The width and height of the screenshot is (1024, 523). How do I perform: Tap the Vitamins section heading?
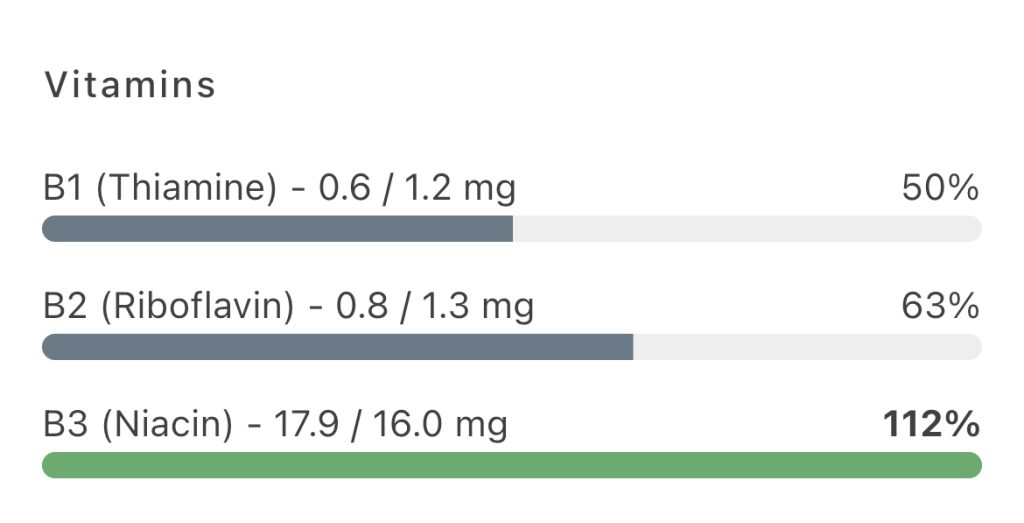130,86
